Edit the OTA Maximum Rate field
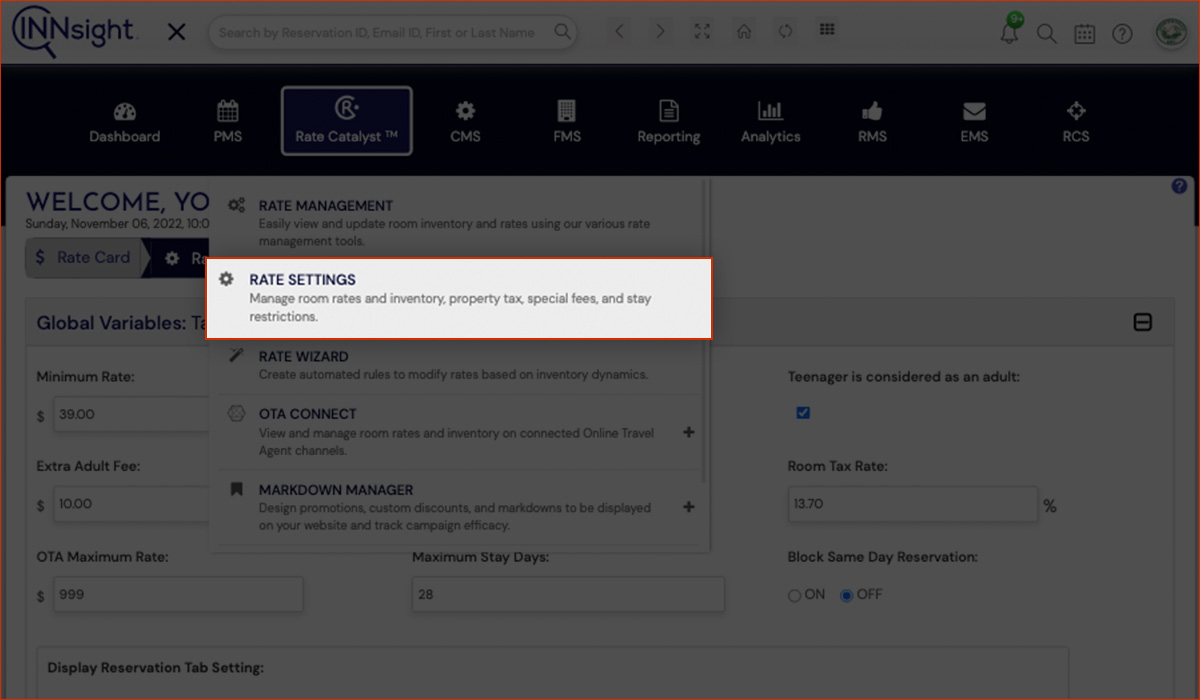Screen dimensions: 1200x700 coord(178,594)
